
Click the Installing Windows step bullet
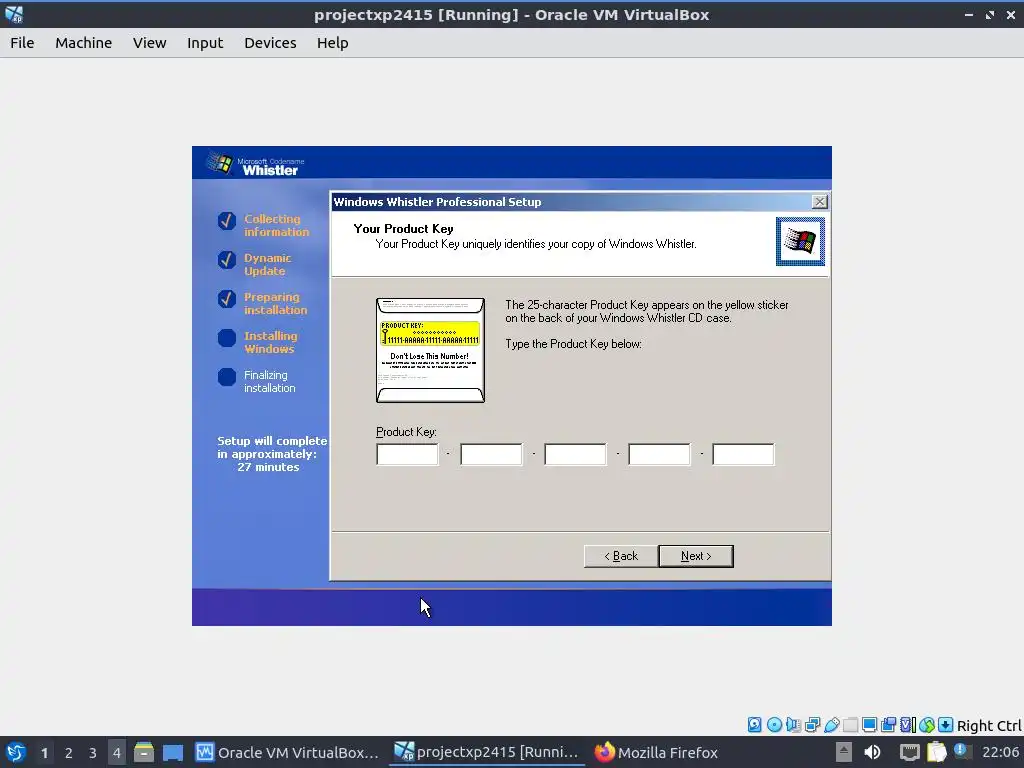(x=227, y=338)
